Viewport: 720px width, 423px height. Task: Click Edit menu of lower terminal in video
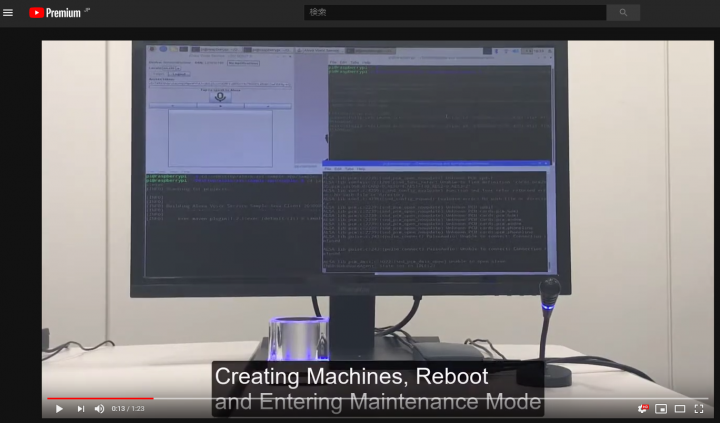tap(338, 168)
